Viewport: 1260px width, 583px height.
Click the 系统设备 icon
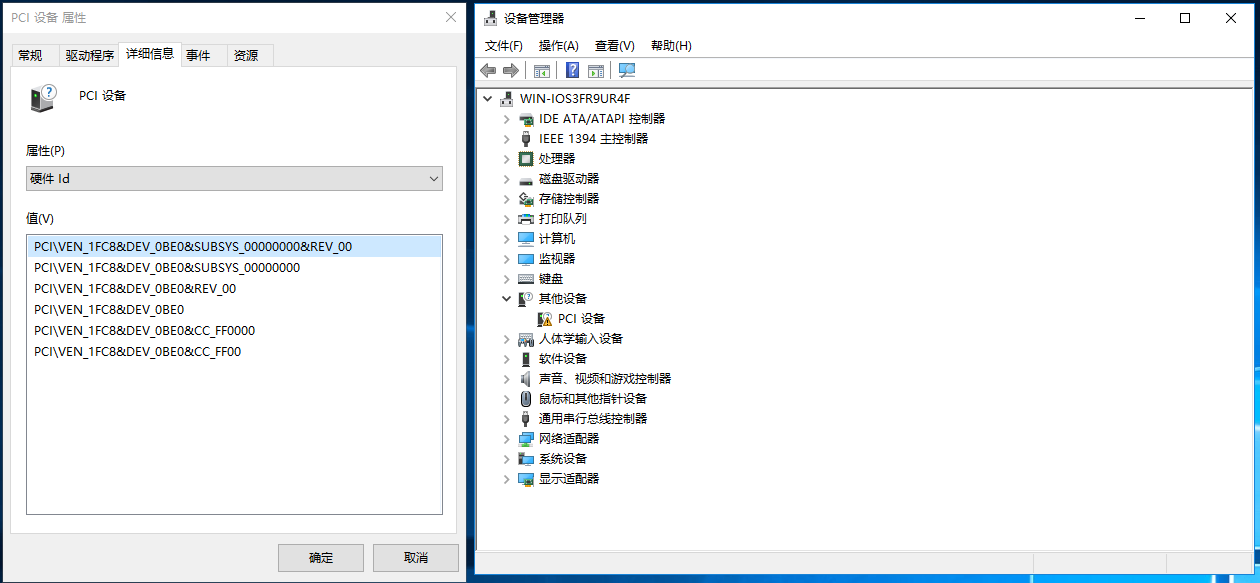point(526,458)
